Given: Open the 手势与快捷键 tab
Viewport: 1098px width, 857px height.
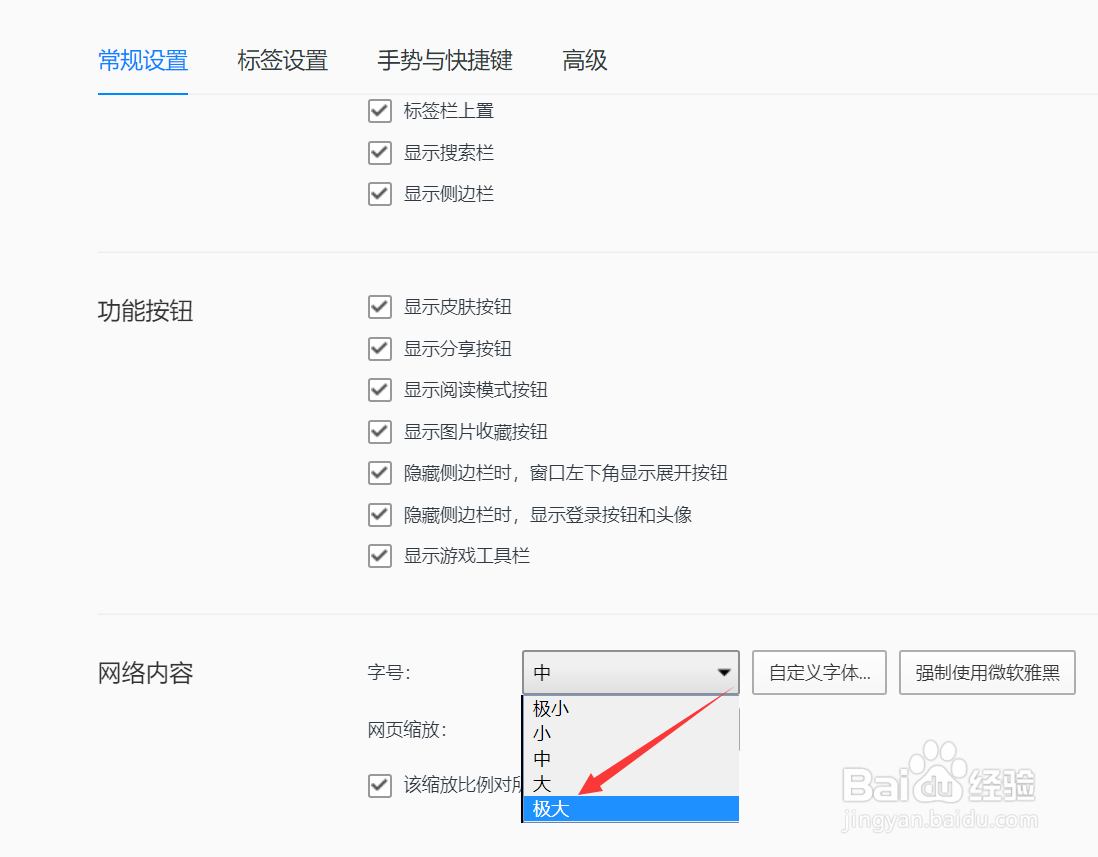Looking at the screenshot, I should coord(444,61).
